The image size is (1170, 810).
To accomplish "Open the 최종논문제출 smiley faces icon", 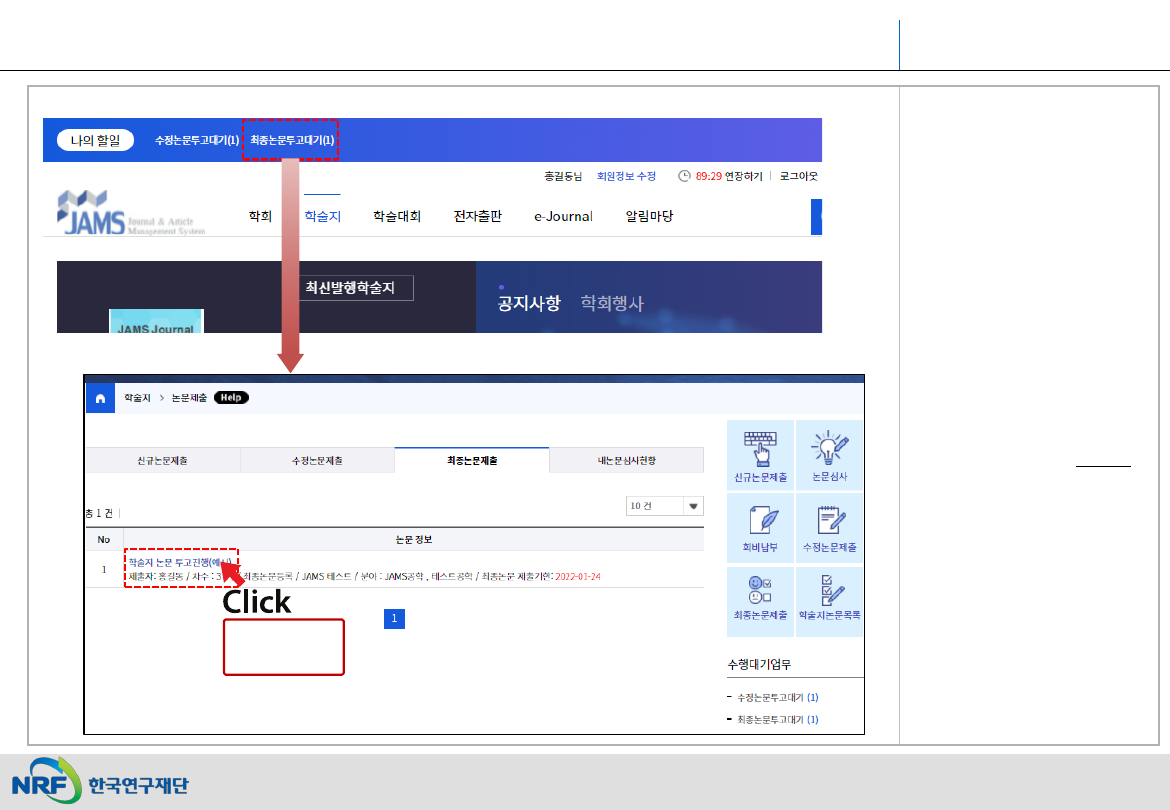I will [x=760, y=597].
